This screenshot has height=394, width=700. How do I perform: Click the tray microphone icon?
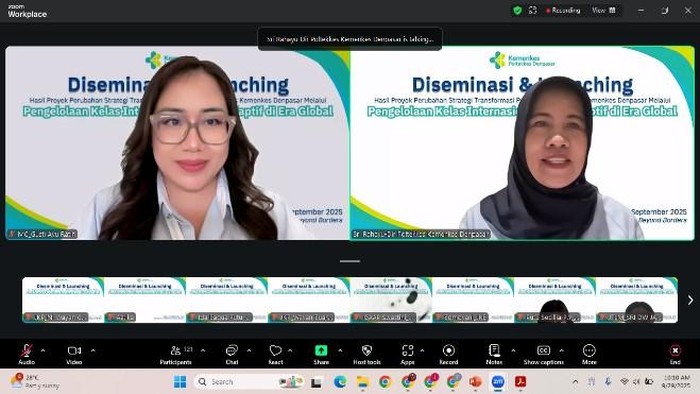[x=608, y=382]
